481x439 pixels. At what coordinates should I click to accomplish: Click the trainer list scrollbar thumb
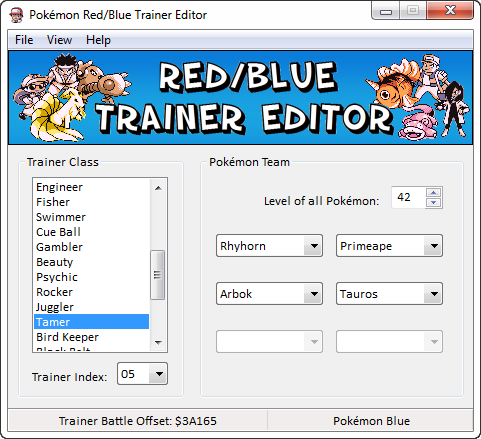point(157,275)
